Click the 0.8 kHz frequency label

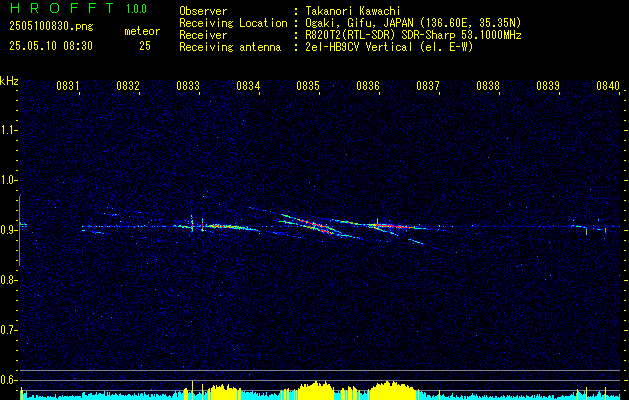click(8, 280)
